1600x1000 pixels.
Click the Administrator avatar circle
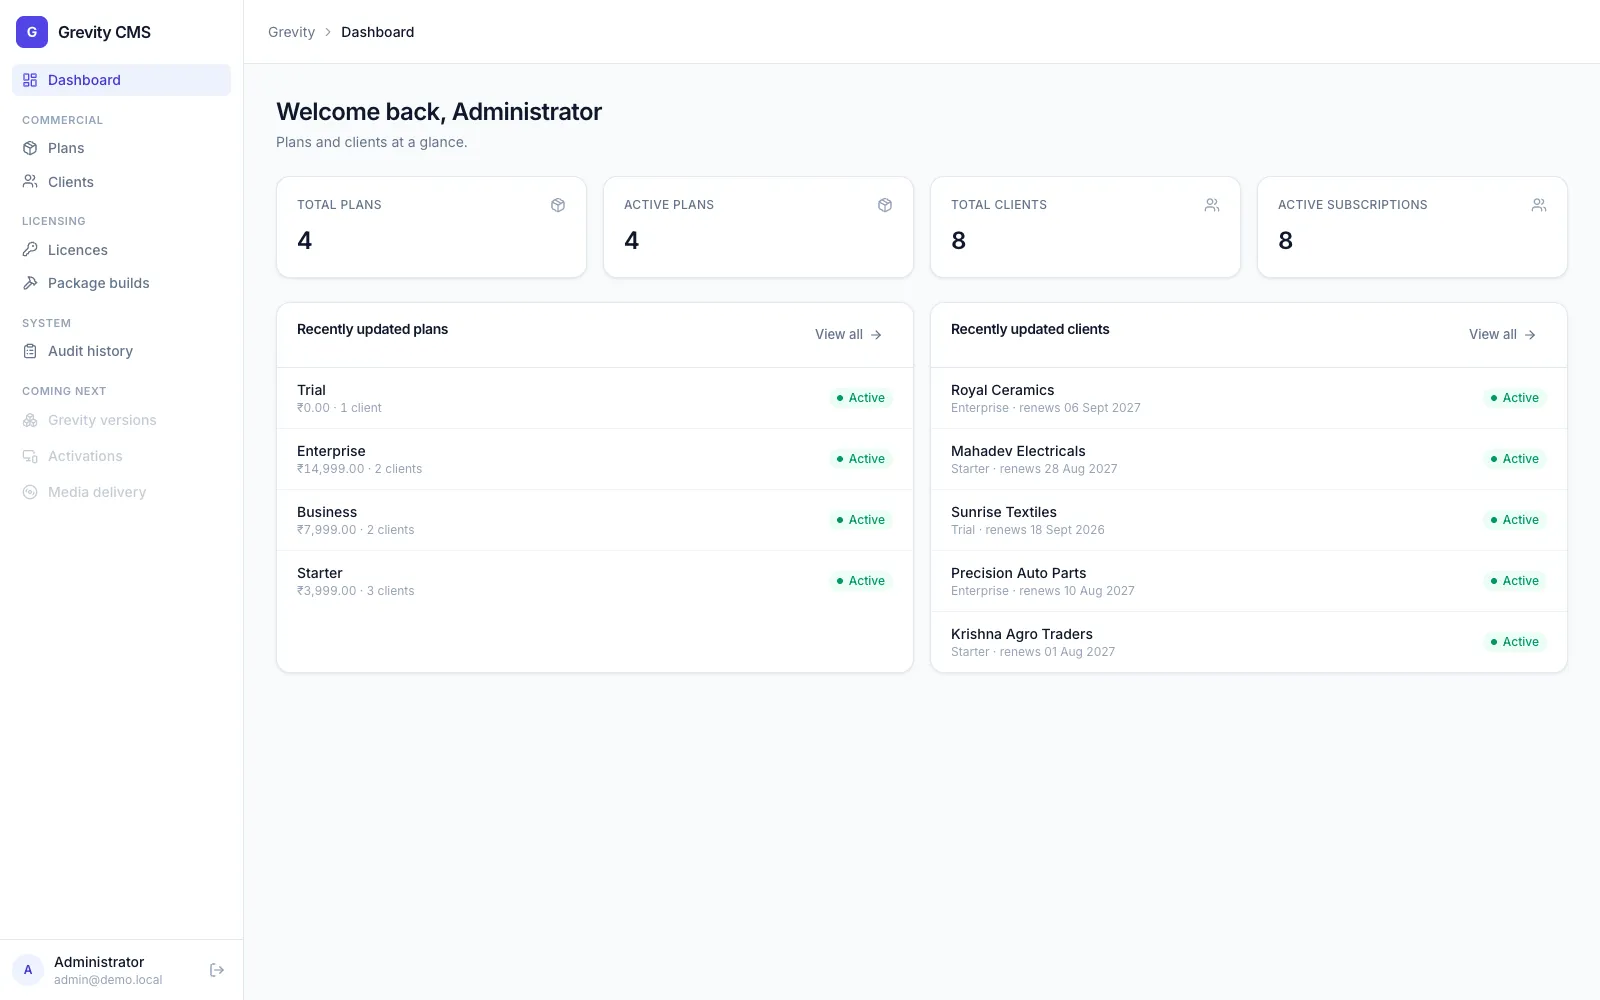coord(28,970)
